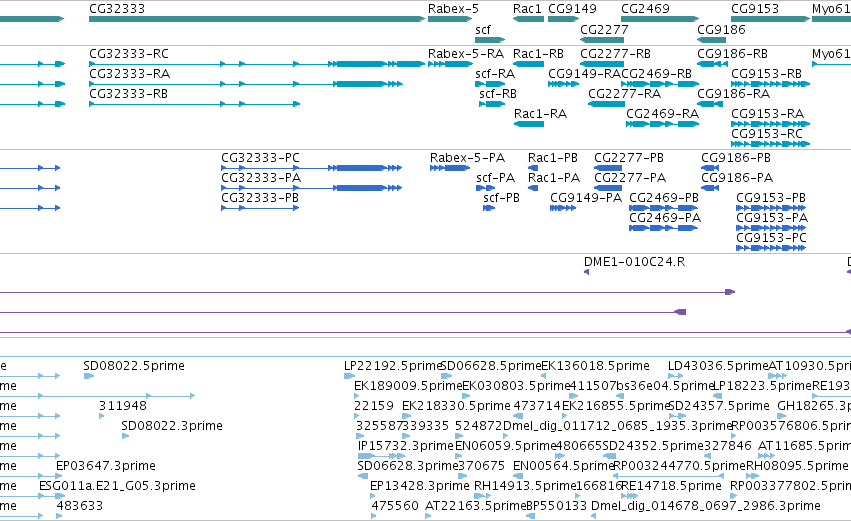Click protein CG9149-PA
The image size is (851, 521).
[x=586, y=198]
